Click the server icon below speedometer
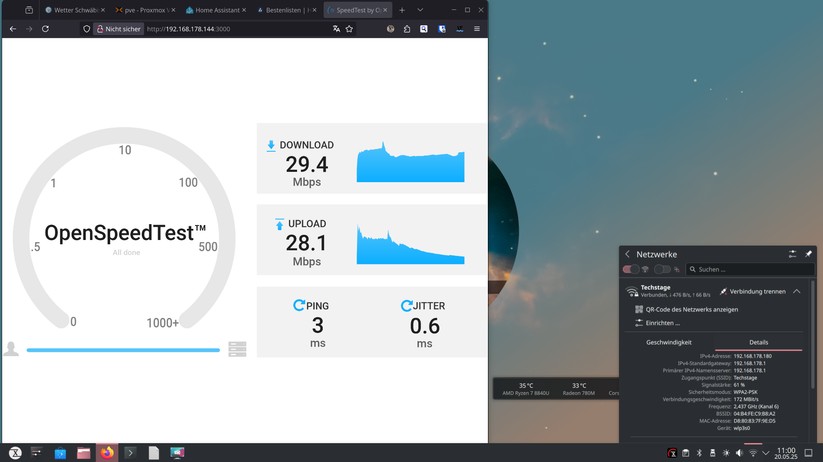Viewport: 823px width, 462px height. (x=237, y=349)
